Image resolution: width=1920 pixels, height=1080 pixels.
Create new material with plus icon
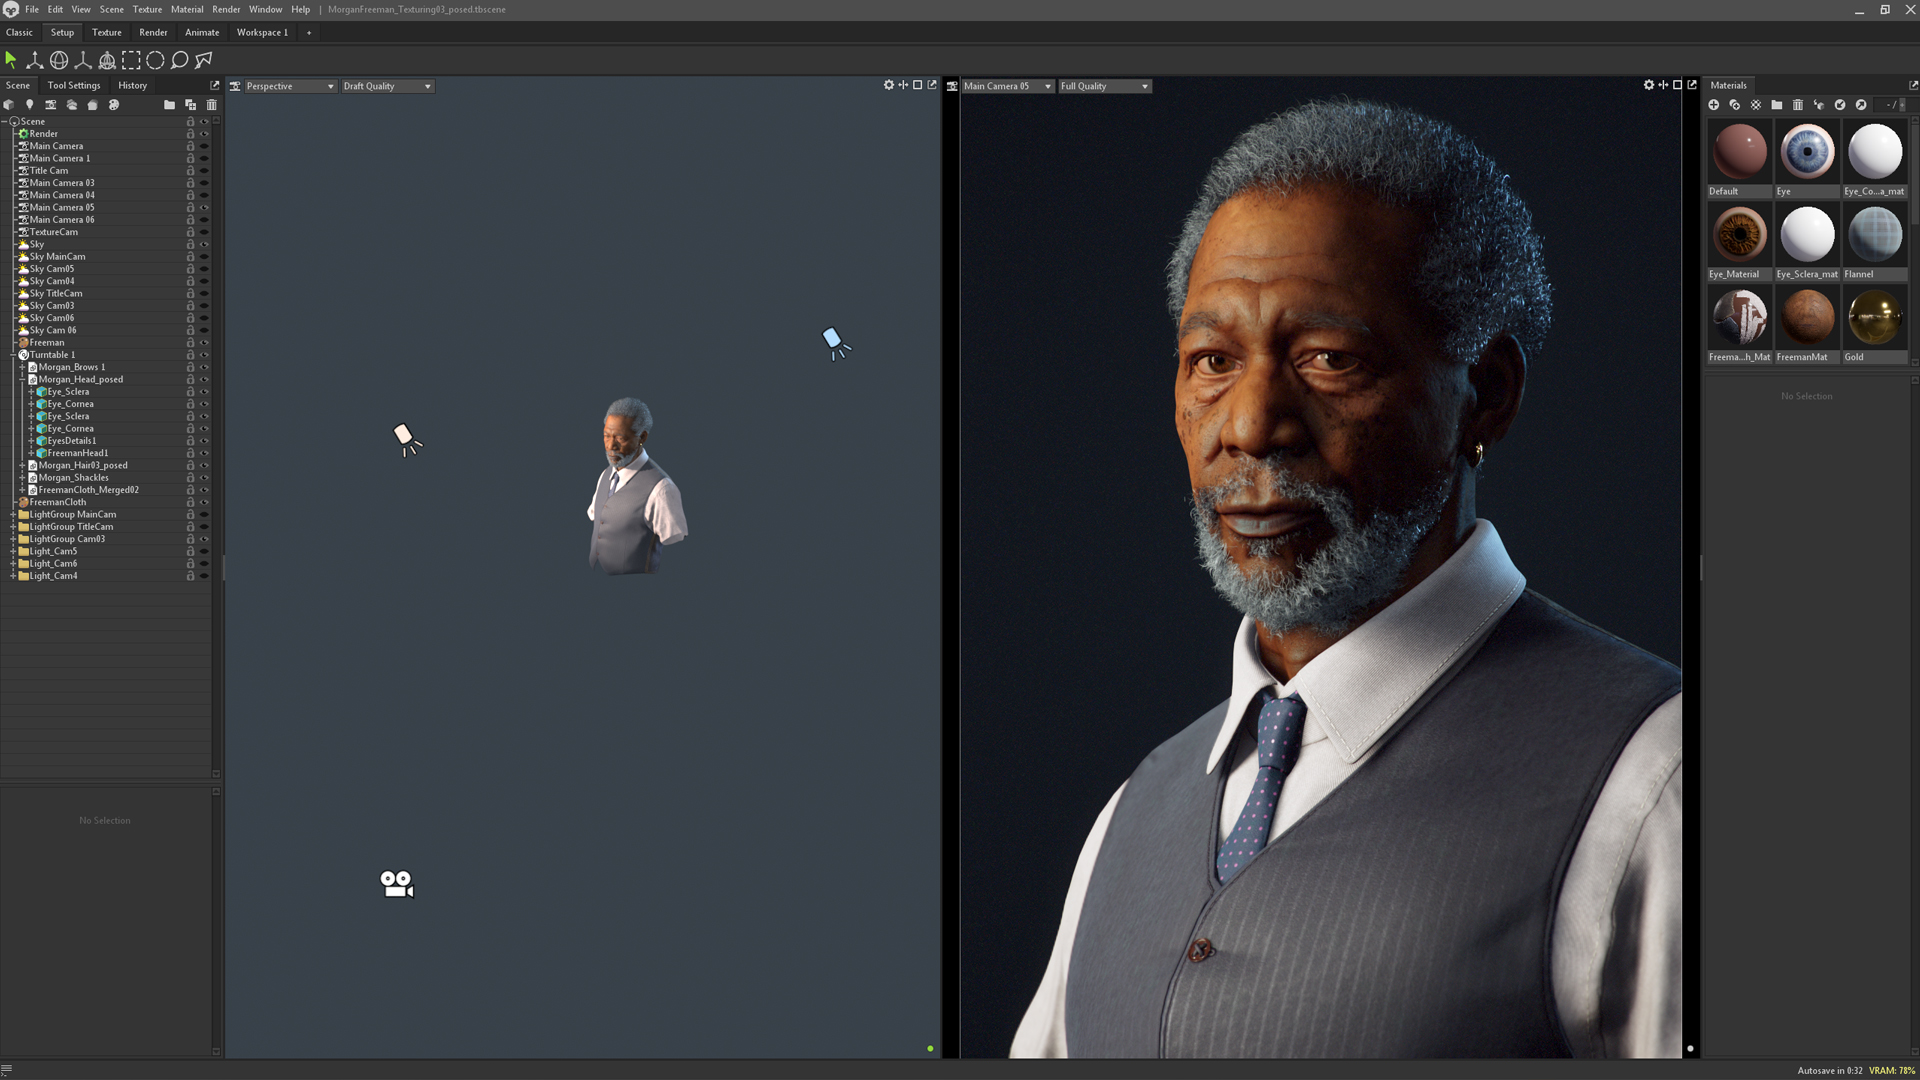pos(1713,104)
